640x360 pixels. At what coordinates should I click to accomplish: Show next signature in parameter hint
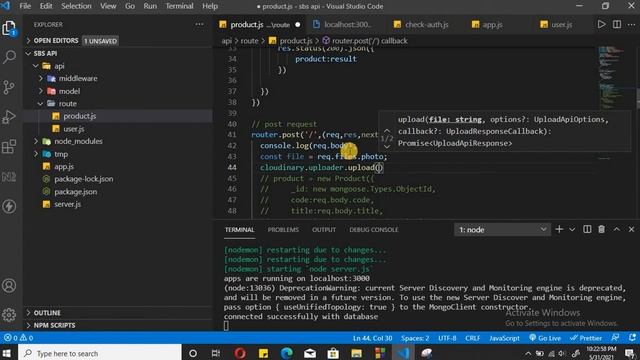[387, 147]
